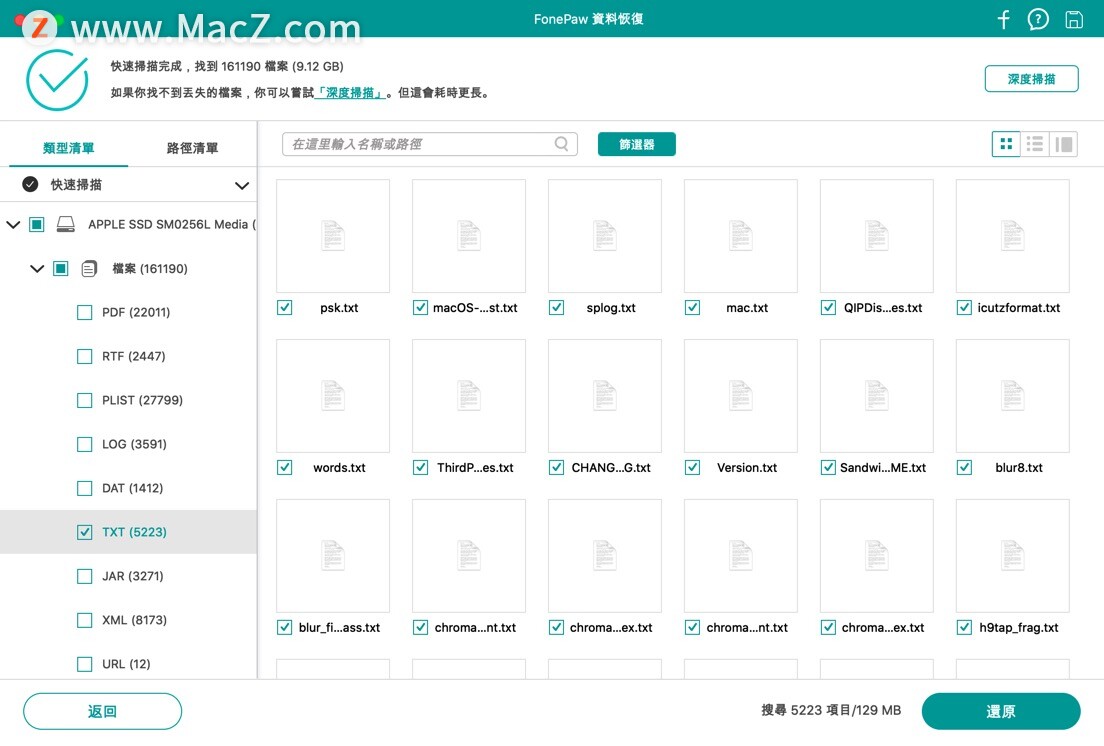The image size is (1104, 746).
Task: Uncheck the words.txt file checkbox
Action: coord(284,467)
